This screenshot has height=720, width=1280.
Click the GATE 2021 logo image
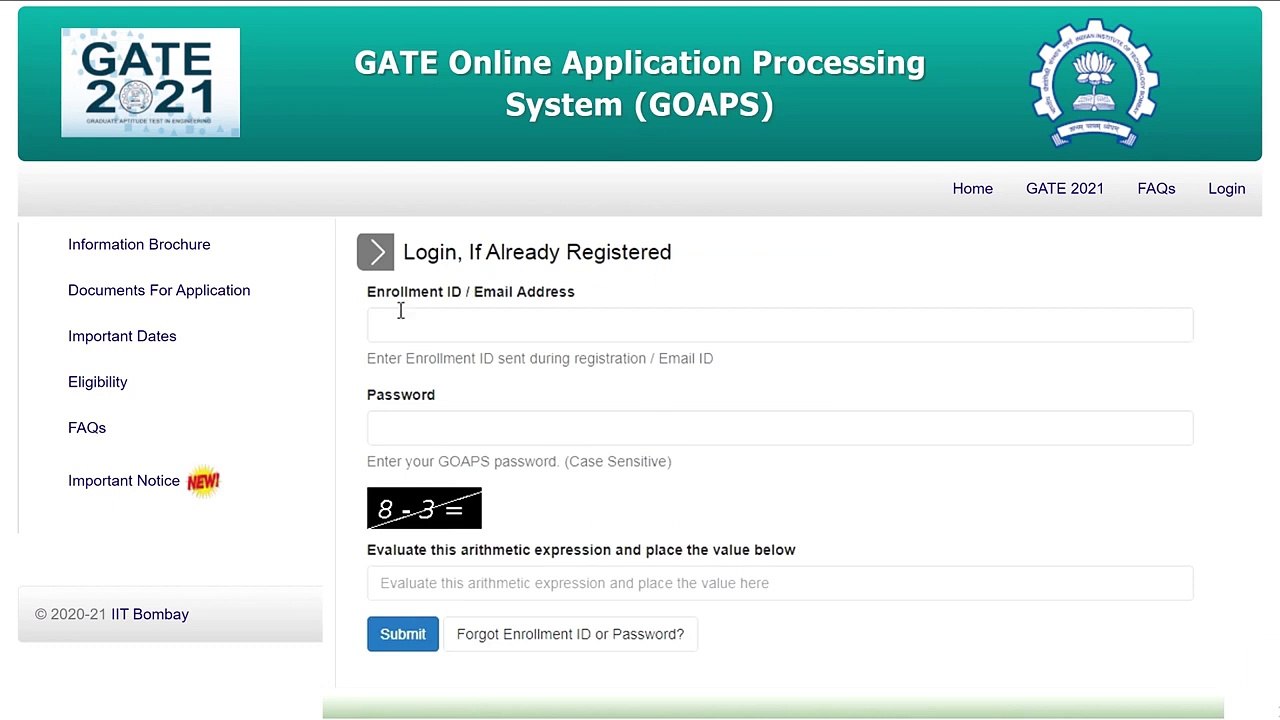(x=151, y=83)
